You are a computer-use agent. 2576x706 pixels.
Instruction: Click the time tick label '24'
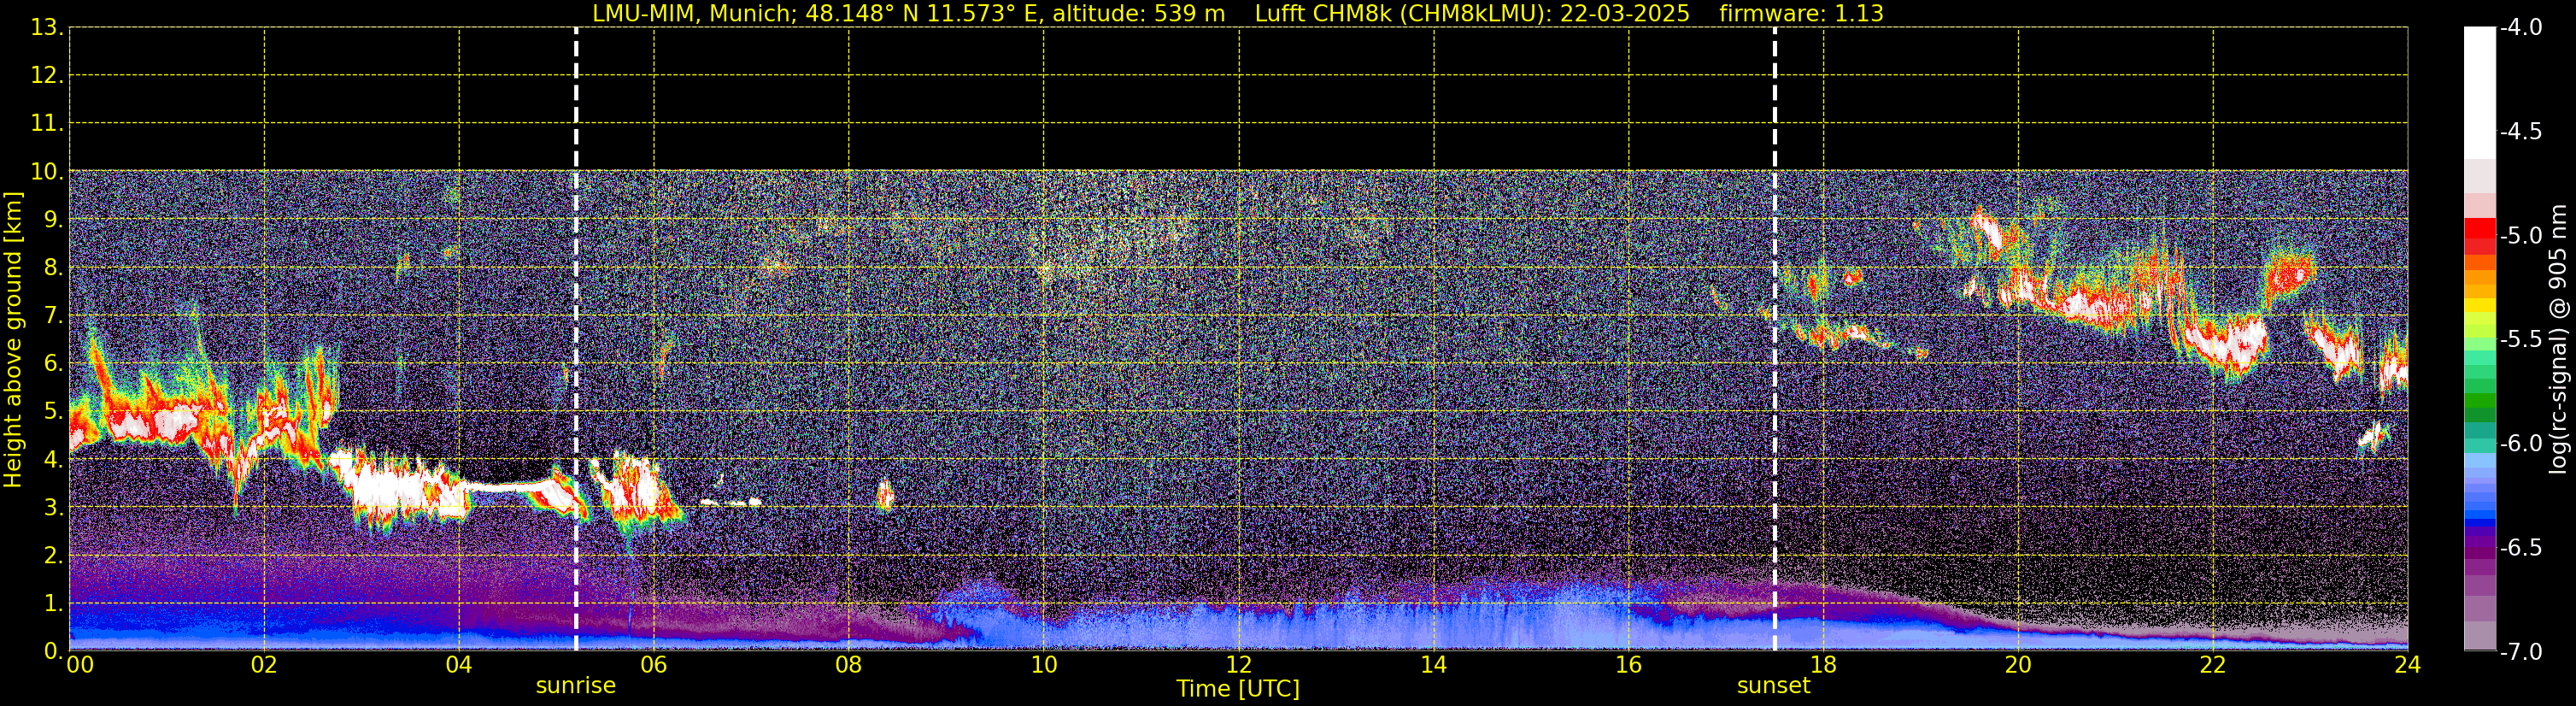coord(2408,665)
